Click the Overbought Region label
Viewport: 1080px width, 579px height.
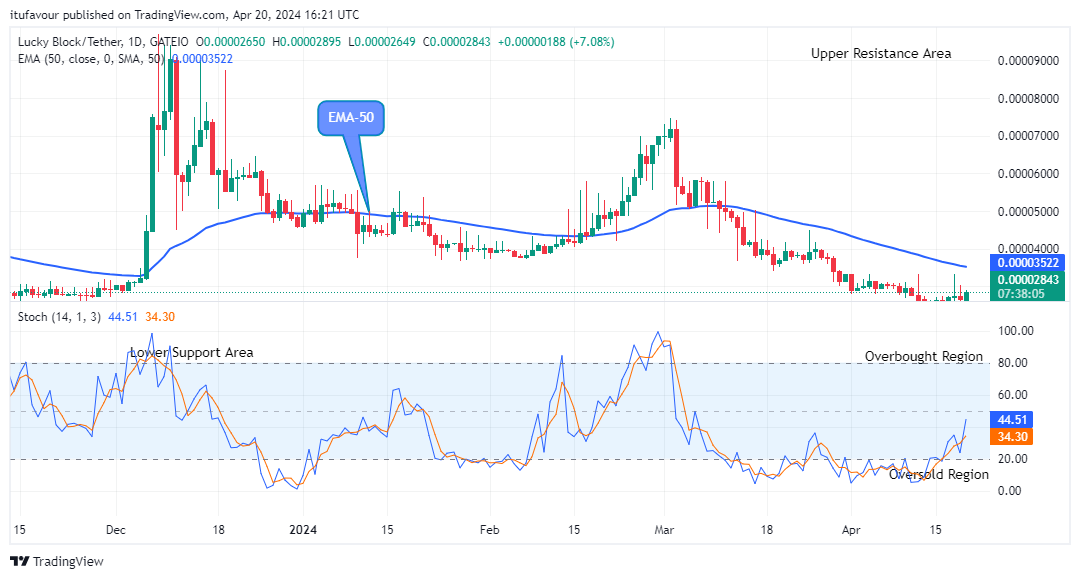click(x=924, y=357)
